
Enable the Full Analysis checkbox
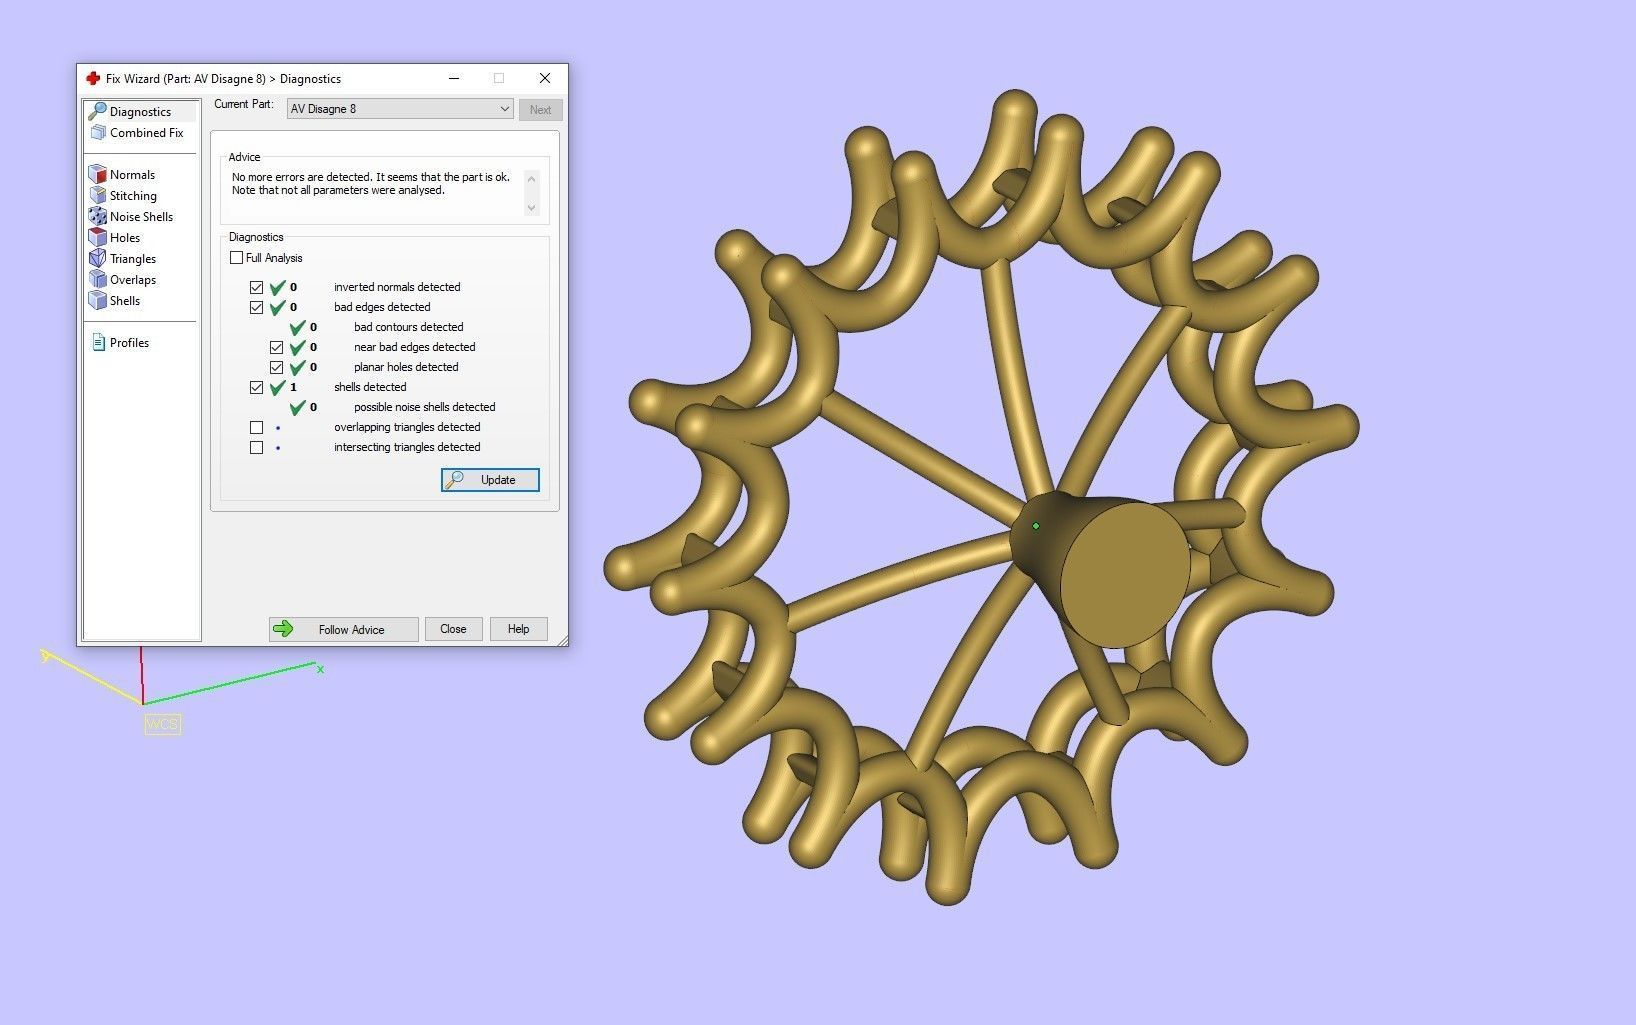[237, 257]
